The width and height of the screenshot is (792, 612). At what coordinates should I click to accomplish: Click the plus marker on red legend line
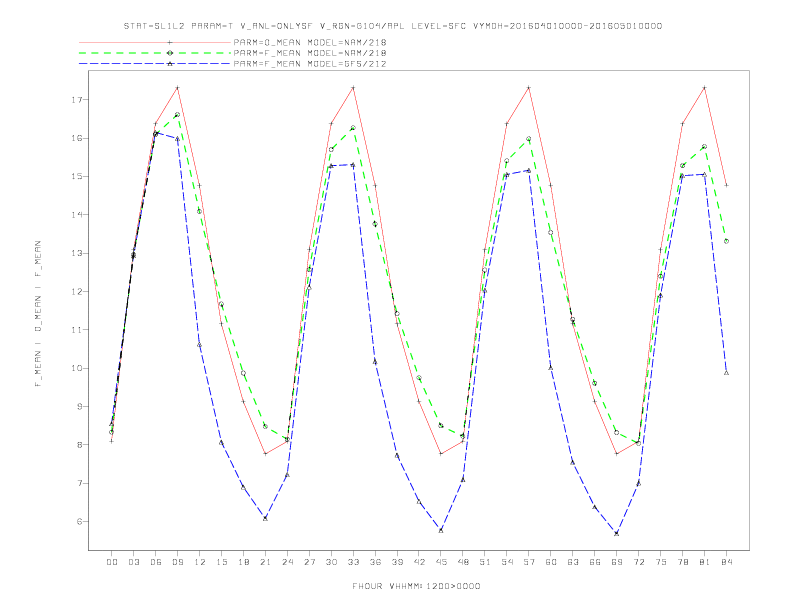point(170,42)
